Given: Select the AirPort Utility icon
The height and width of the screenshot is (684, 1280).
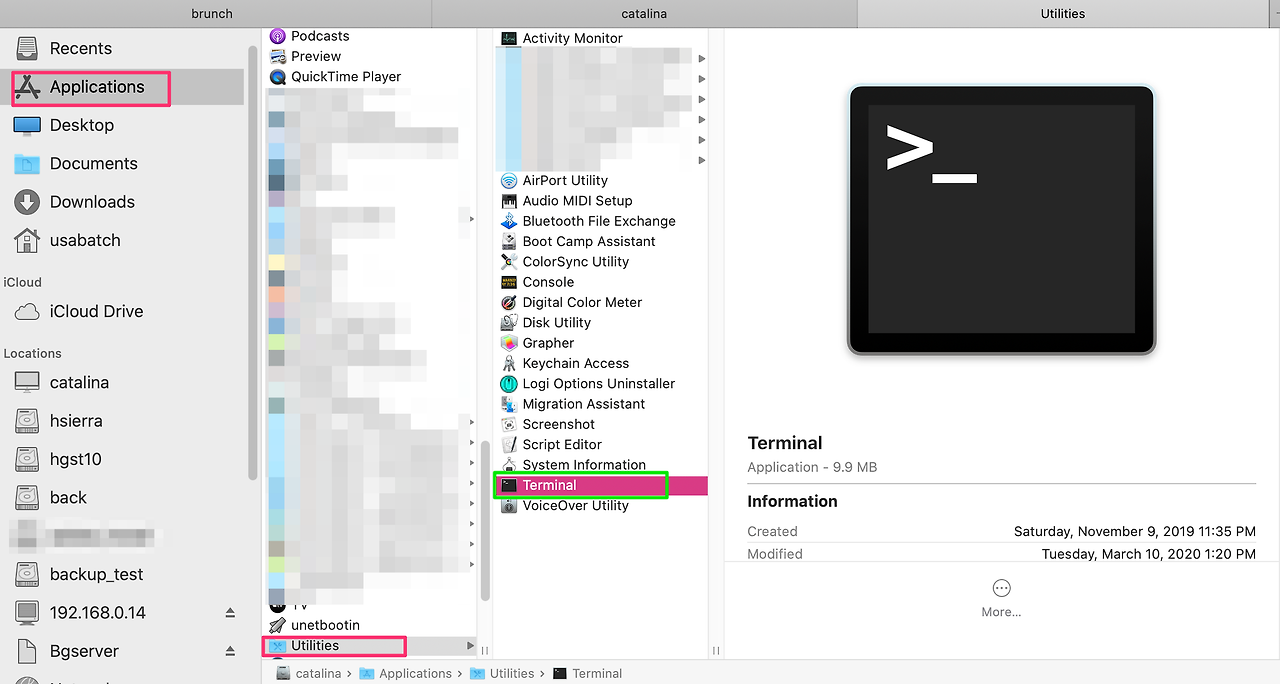Looking at the screenshot, I should (x=508, y=180).
